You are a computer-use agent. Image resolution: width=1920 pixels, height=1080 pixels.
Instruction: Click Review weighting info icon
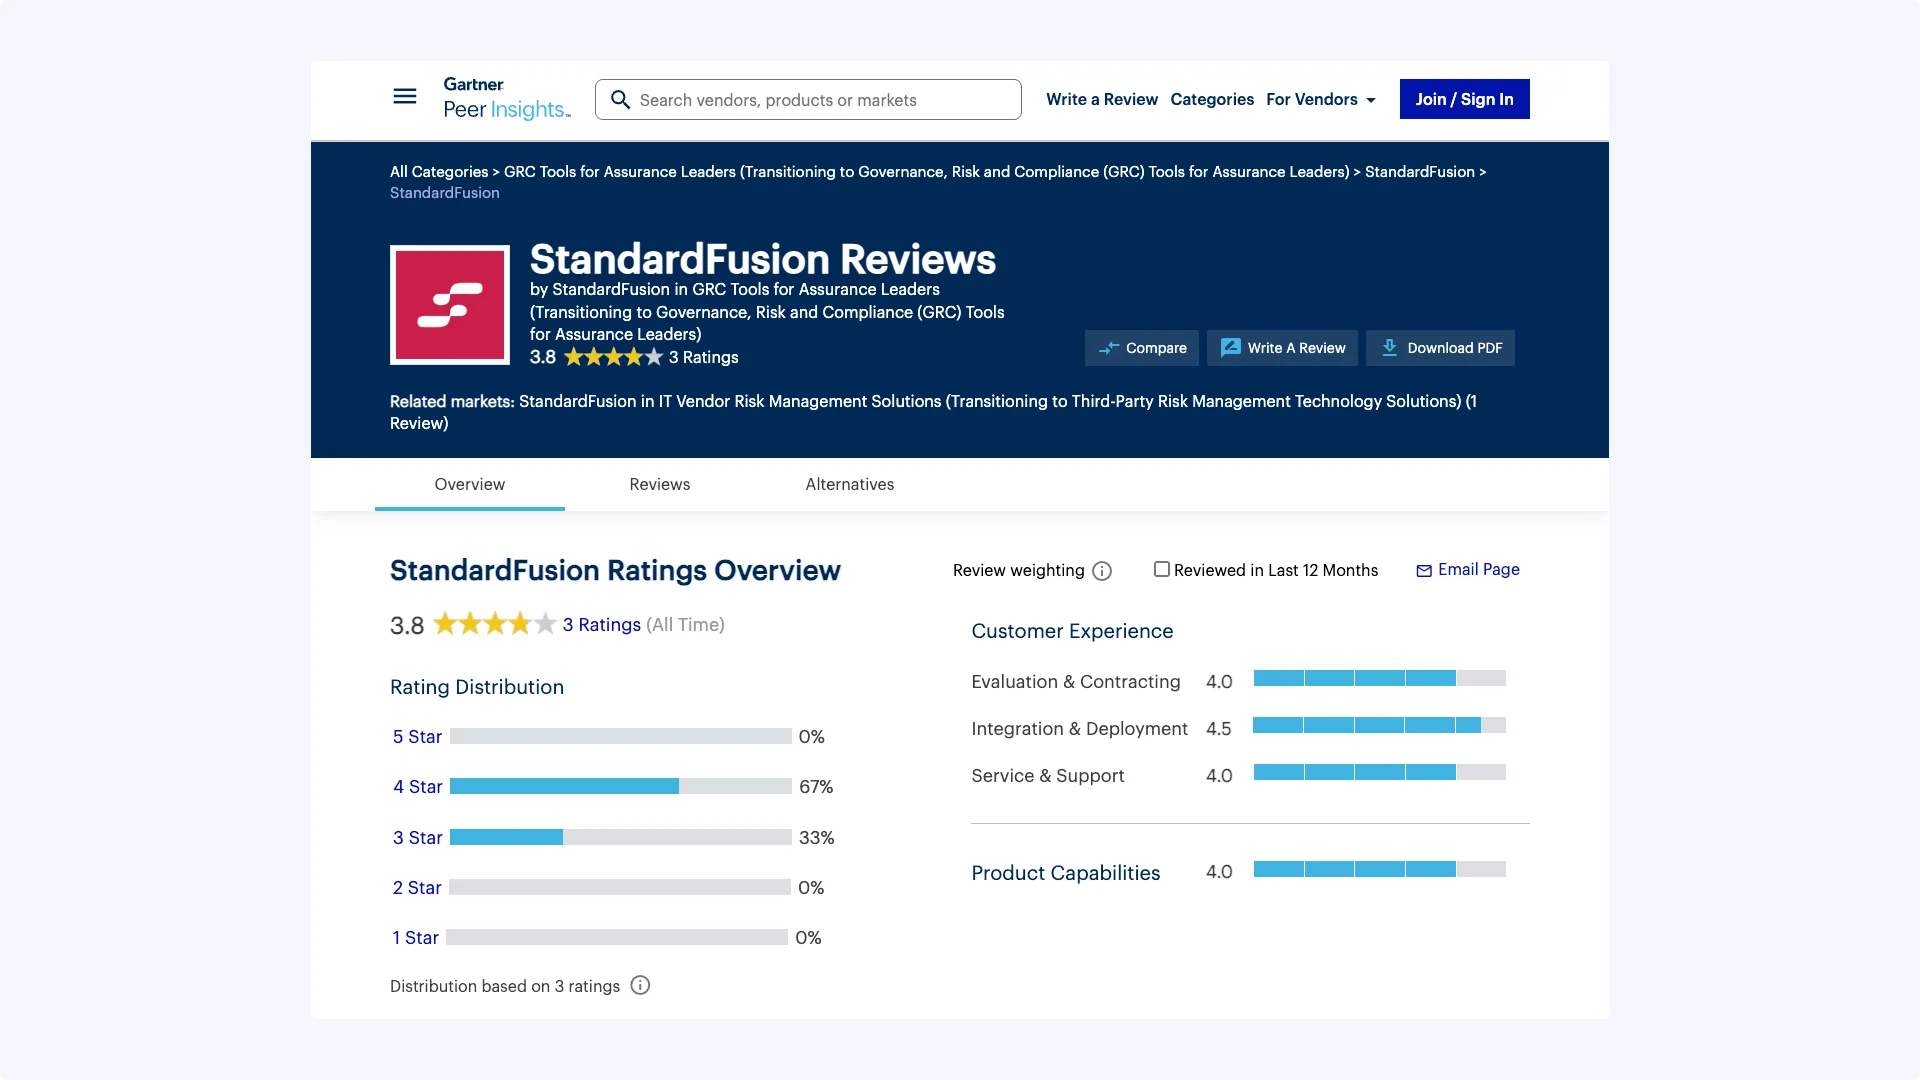(1102, 571)
